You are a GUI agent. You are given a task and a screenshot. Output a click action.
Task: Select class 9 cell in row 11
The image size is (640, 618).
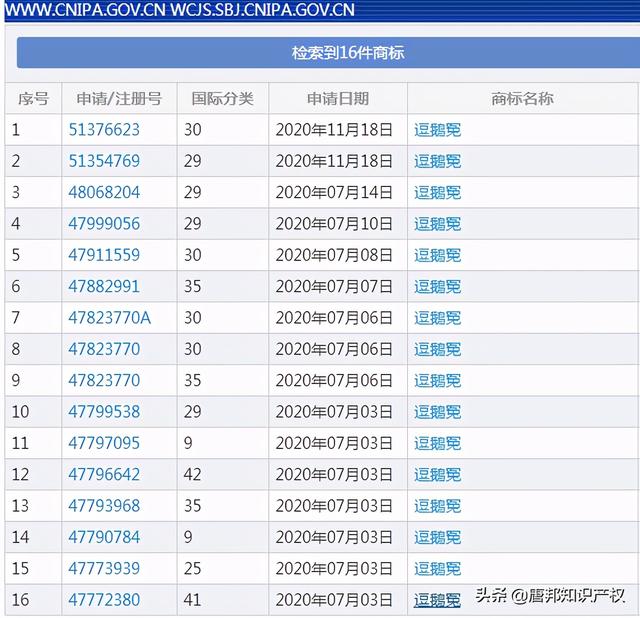[223, 443]
